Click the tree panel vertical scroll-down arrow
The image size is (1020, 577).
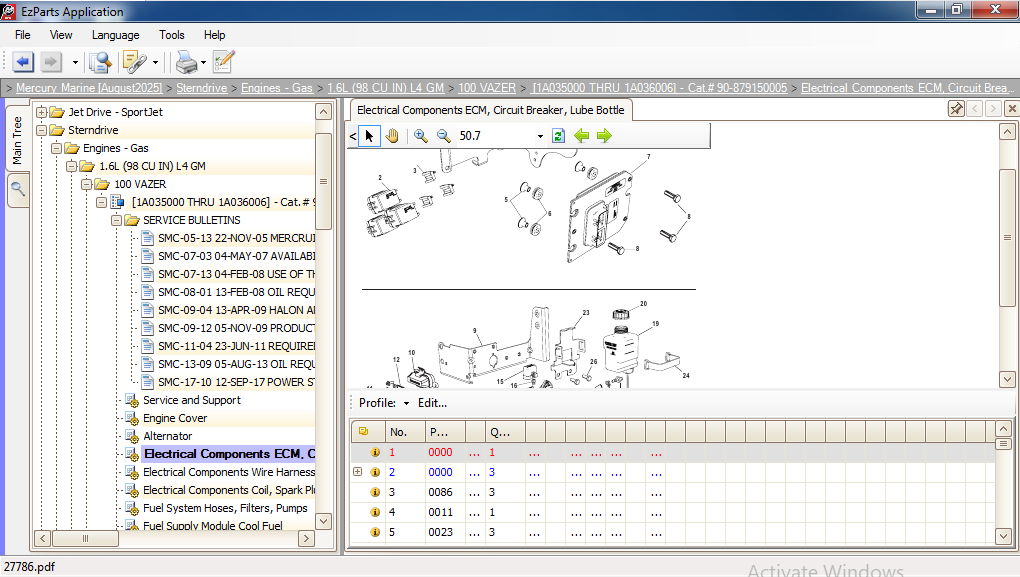pos(323,521)
